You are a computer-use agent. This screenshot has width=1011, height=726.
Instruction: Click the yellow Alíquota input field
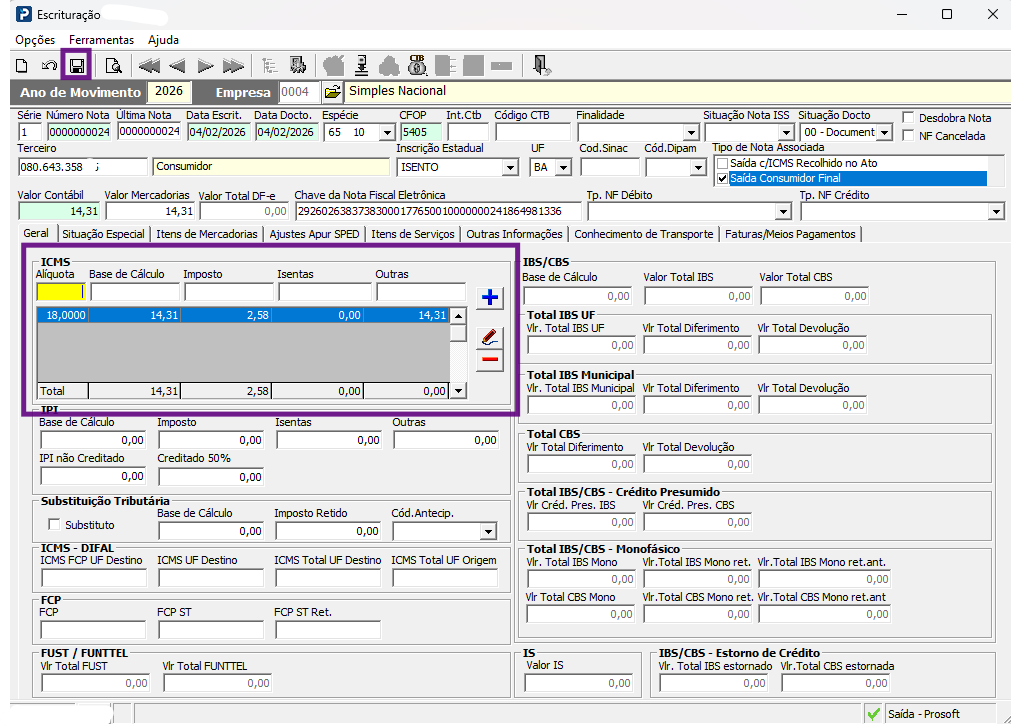[60, 292]
